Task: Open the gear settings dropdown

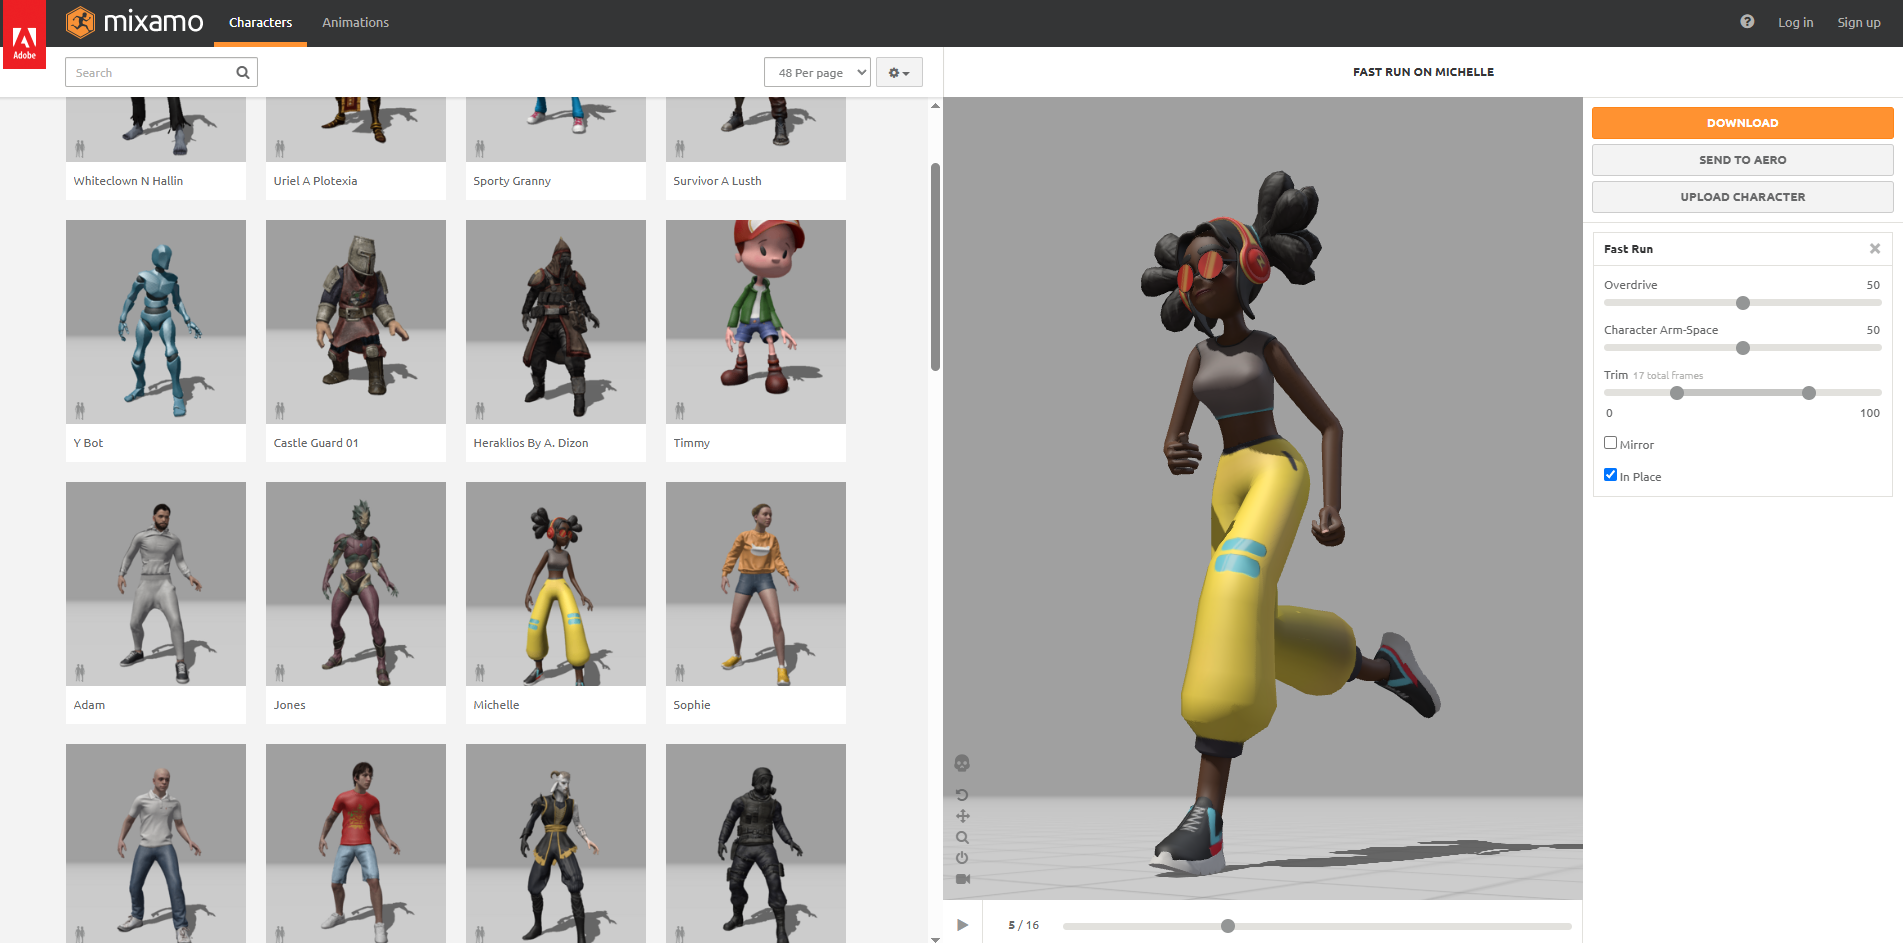Action: [x=899, y=72]
